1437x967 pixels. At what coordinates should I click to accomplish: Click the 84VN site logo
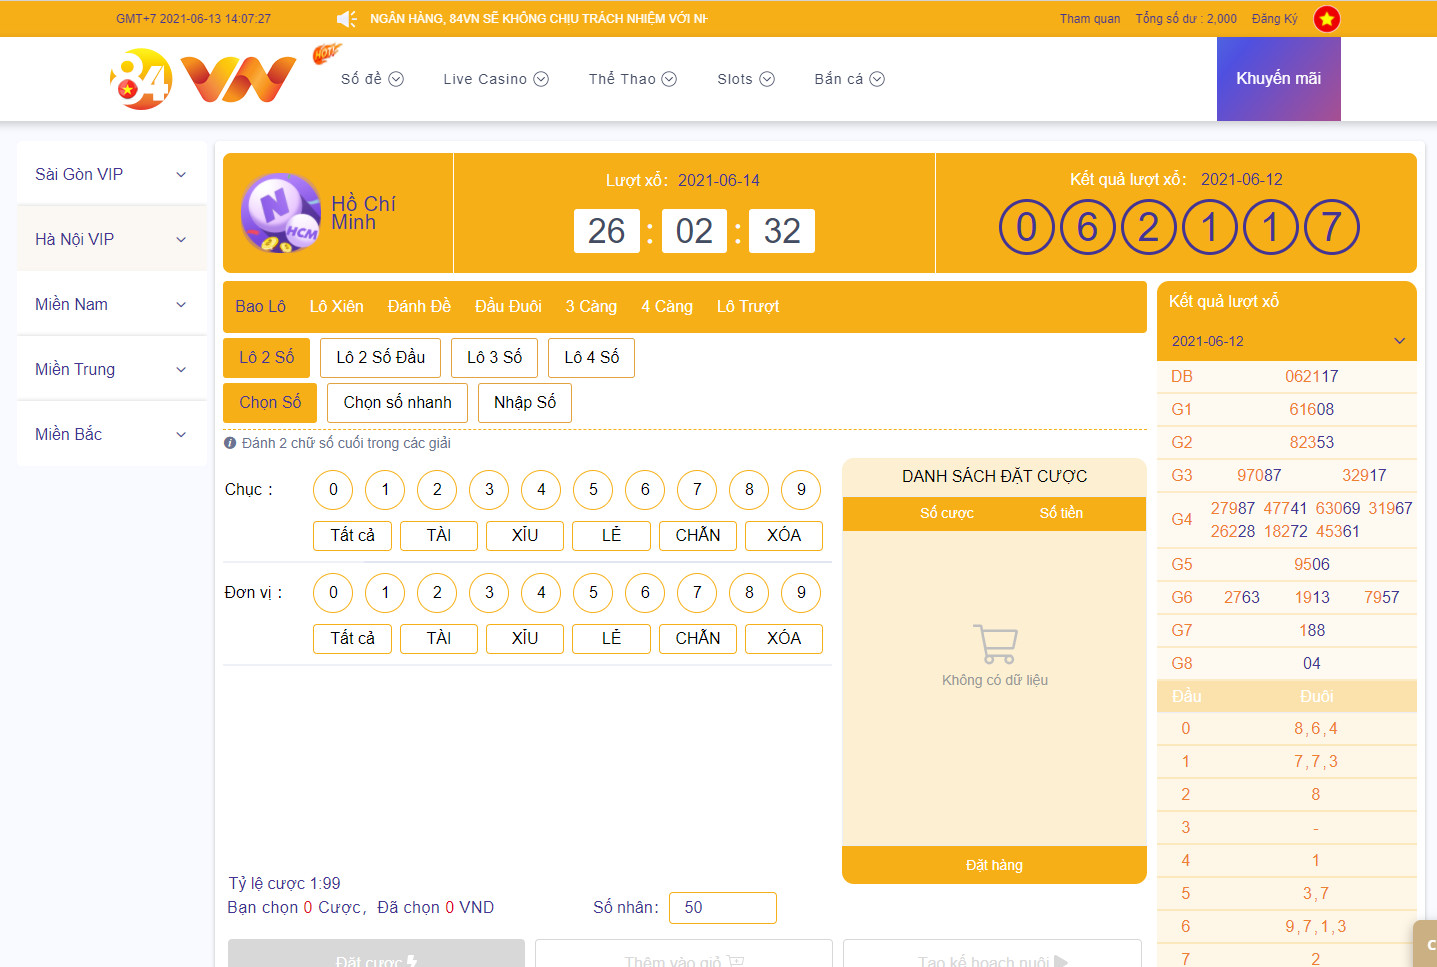click(x=203, y=79)
